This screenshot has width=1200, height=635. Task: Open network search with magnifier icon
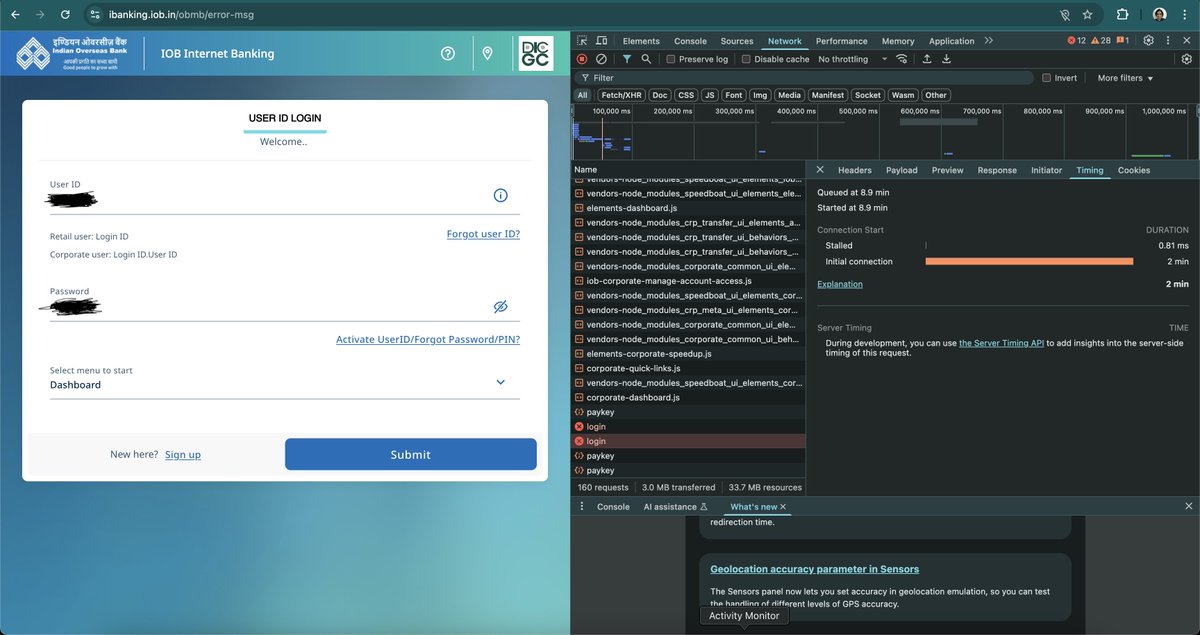tap(646, 59)
